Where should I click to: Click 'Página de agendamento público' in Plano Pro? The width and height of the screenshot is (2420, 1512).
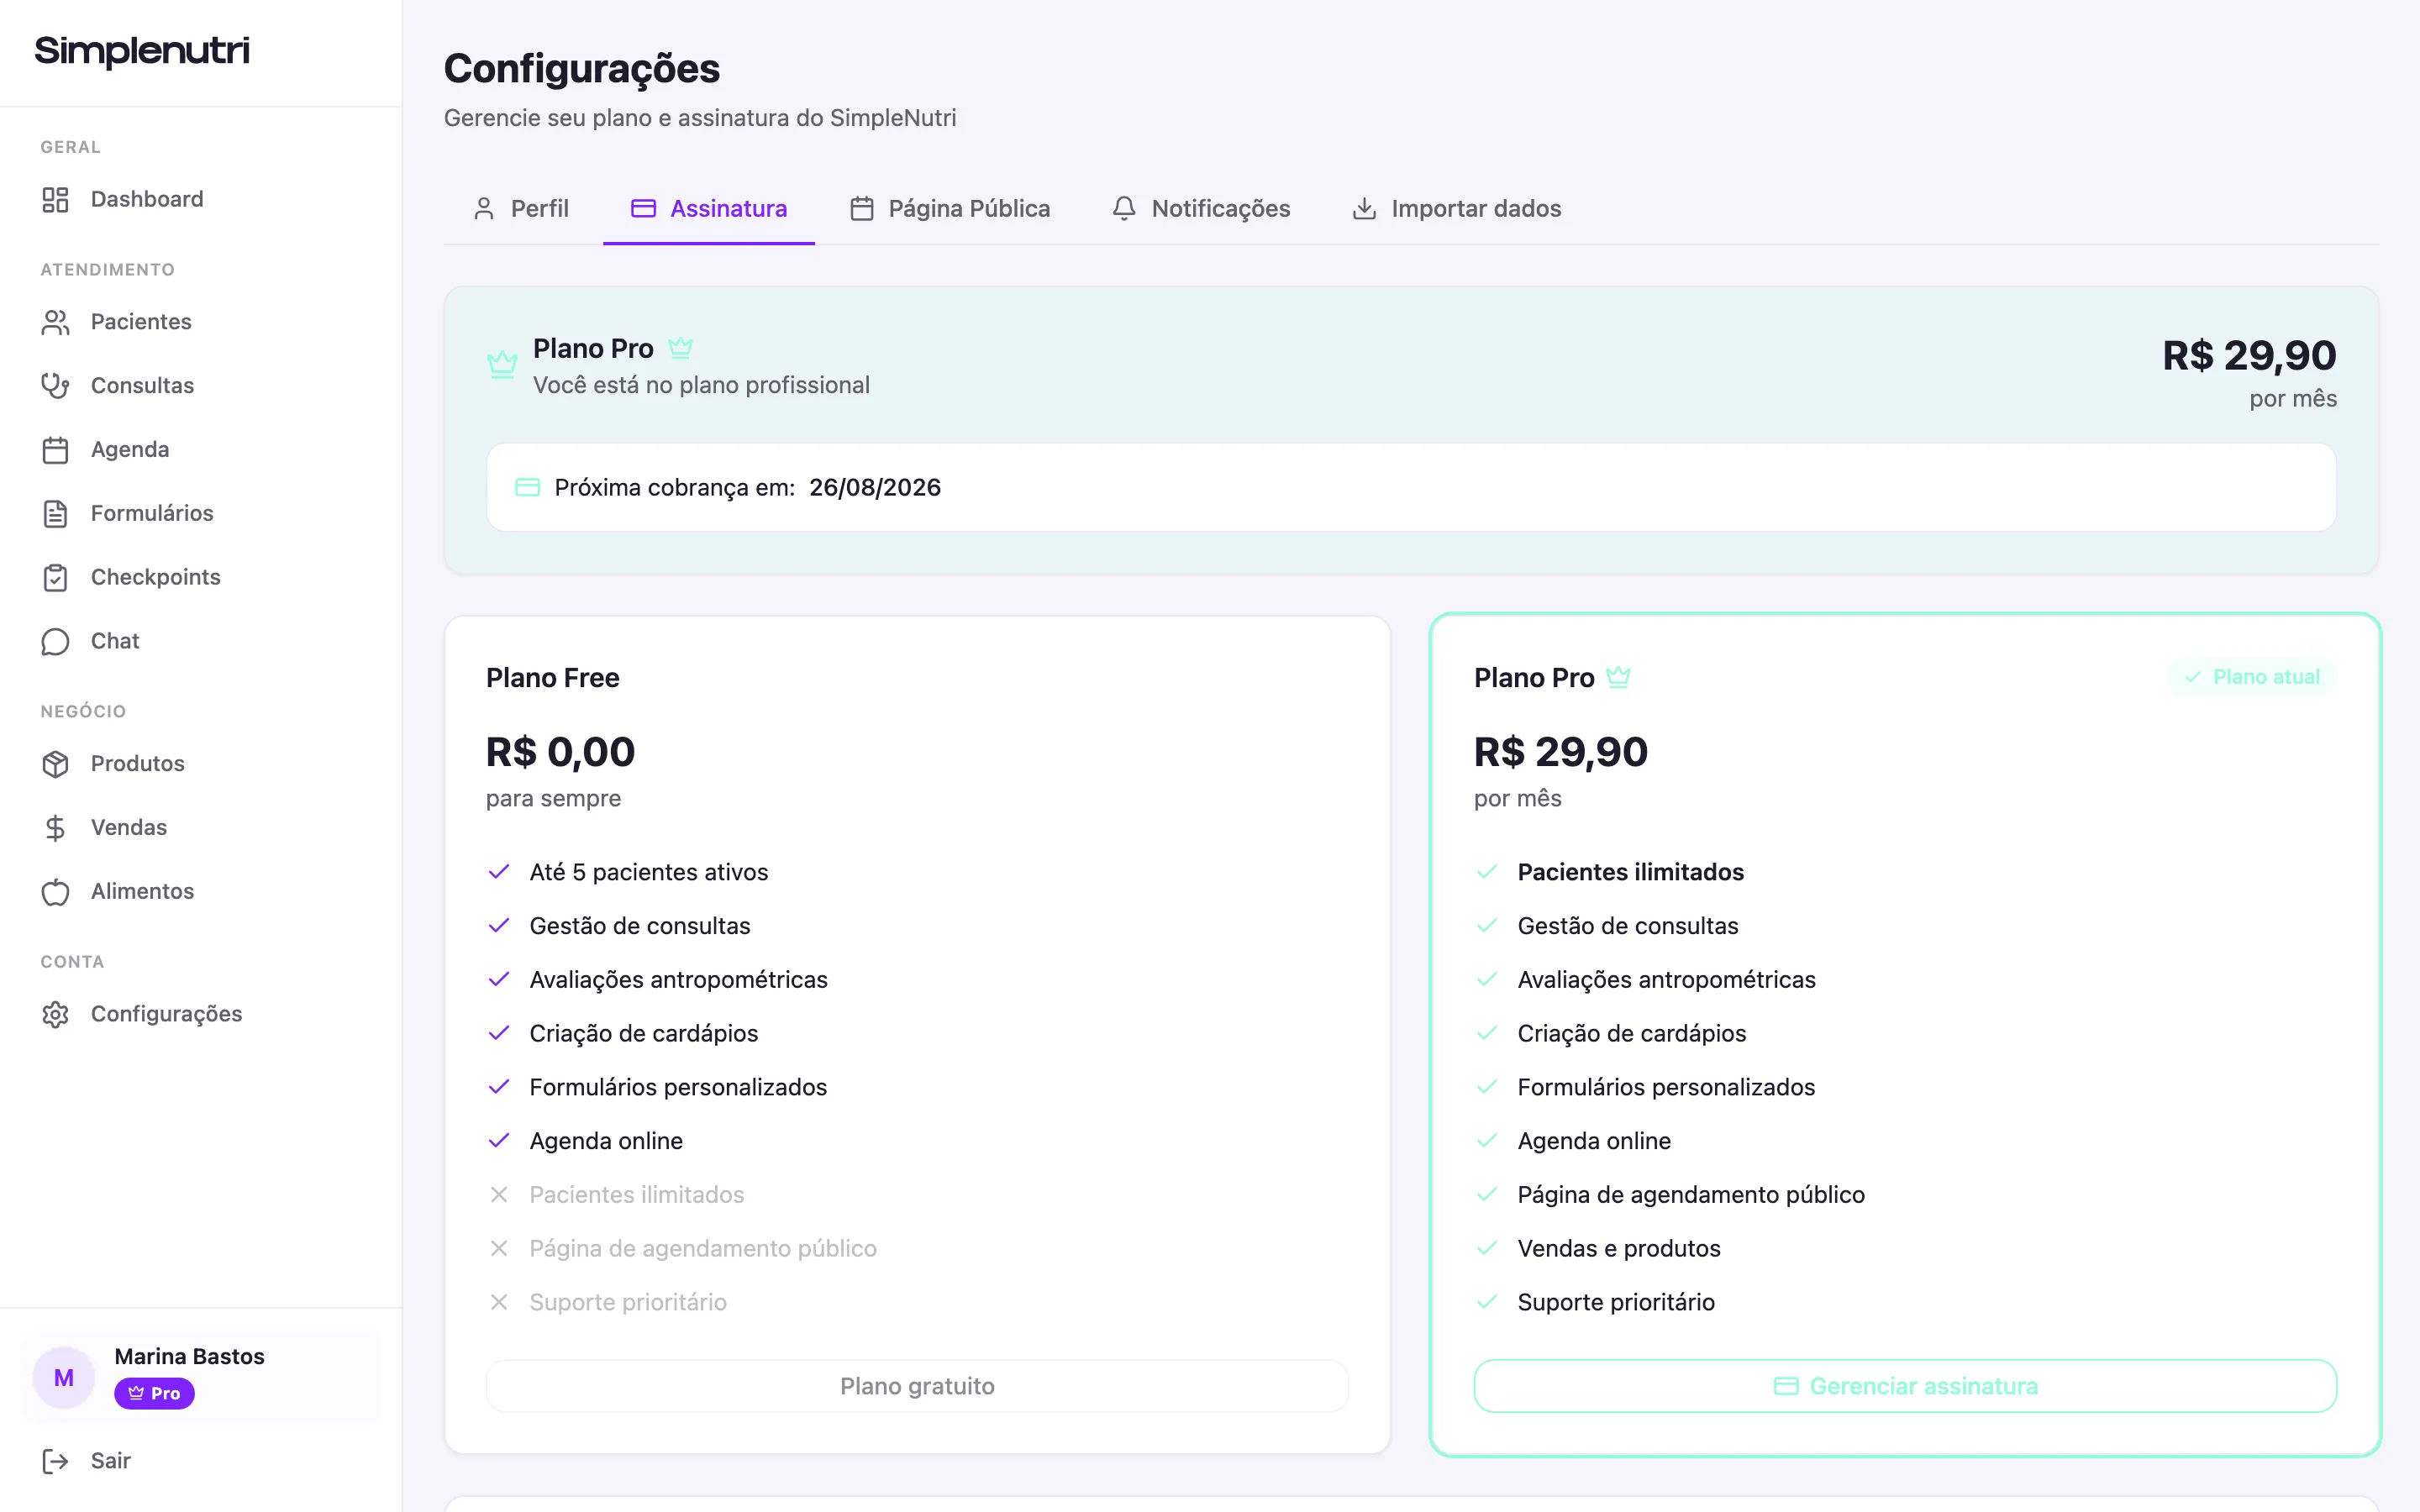(x=1691, y=1195)
